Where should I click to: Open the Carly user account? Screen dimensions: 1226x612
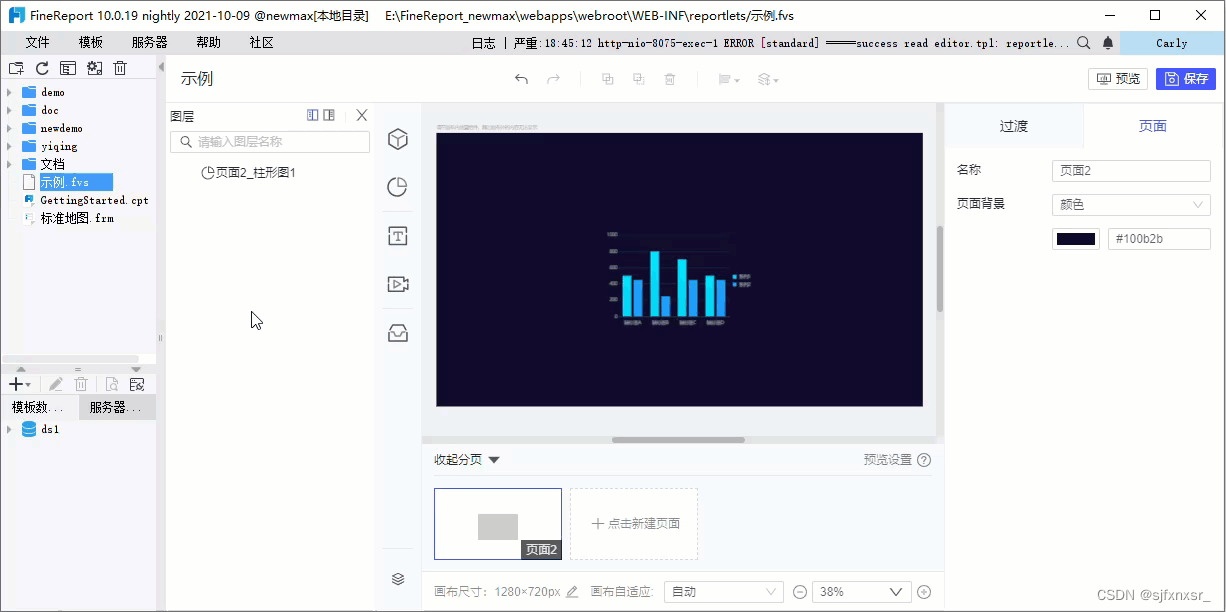[1172, 43]
